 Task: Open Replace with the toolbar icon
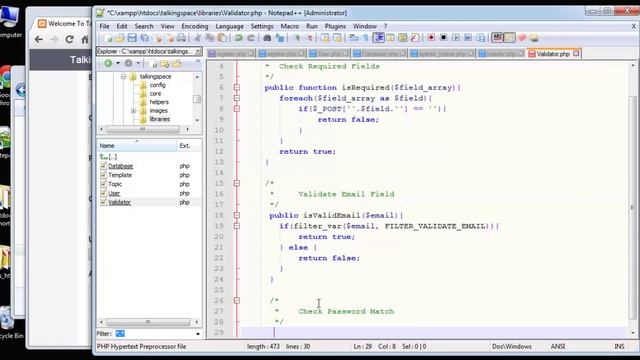(x=280, y=38)
